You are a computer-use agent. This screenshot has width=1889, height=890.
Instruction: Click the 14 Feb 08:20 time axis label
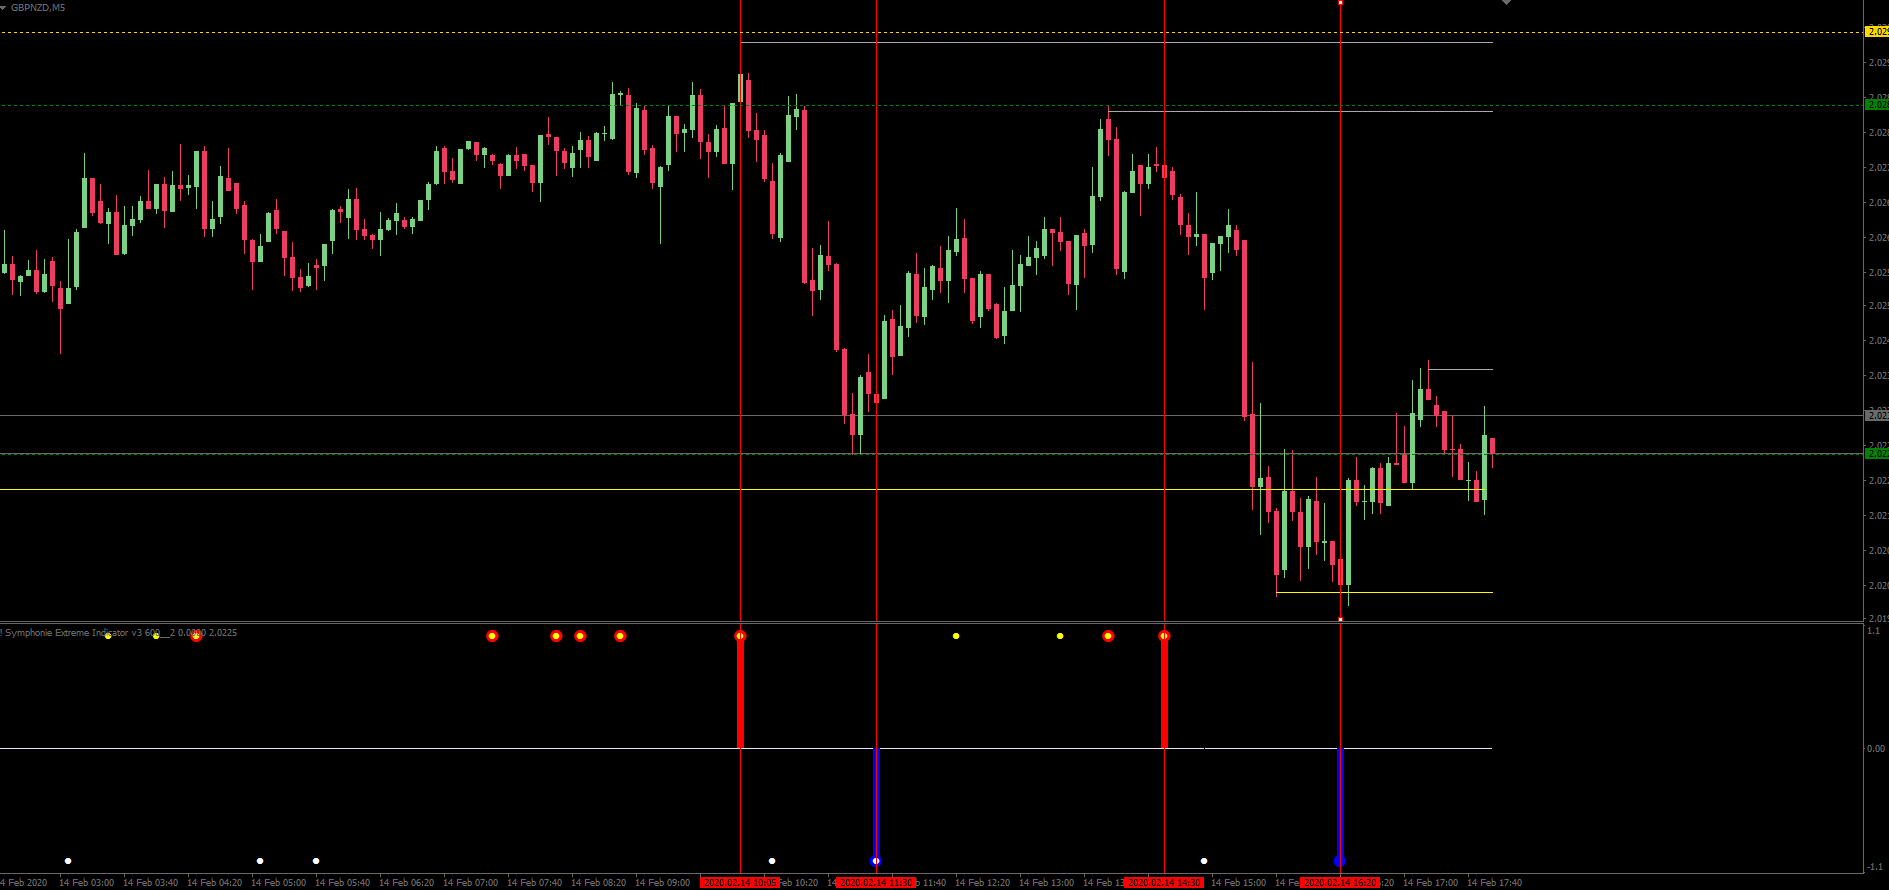tap(598, 883)
